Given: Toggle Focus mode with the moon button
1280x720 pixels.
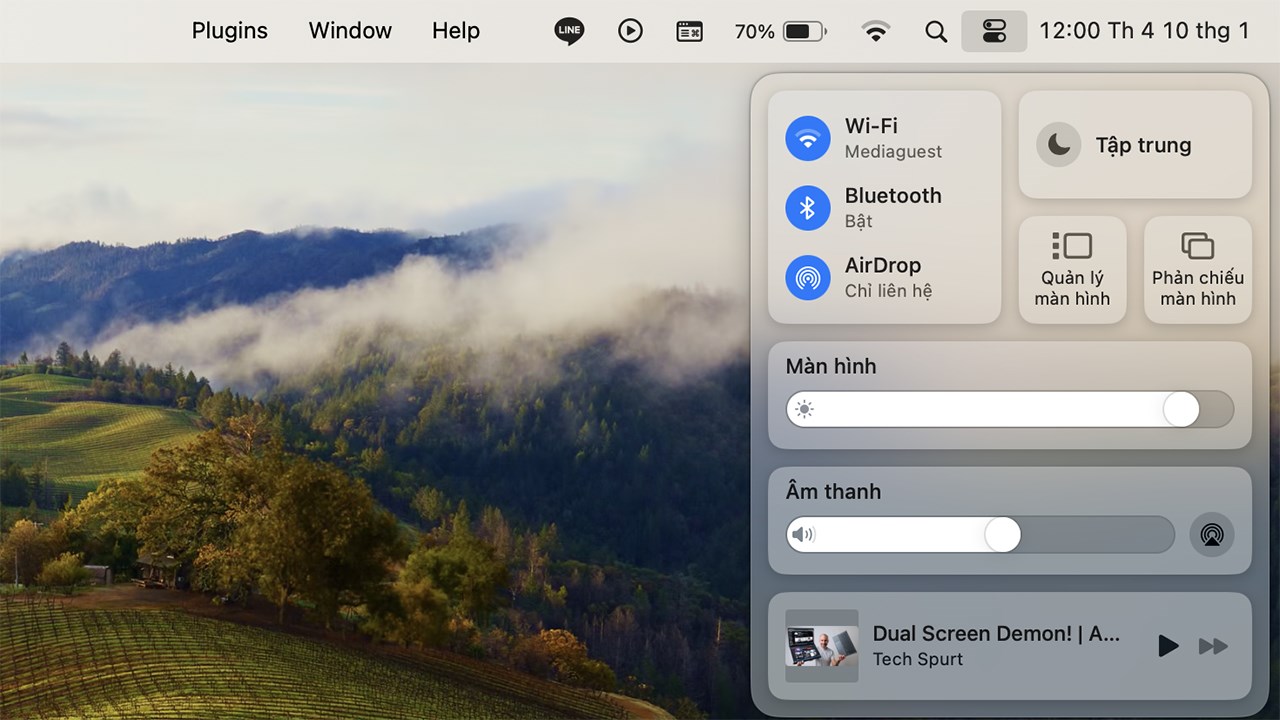Looking at the screenshot, I should click(1058, 145).
